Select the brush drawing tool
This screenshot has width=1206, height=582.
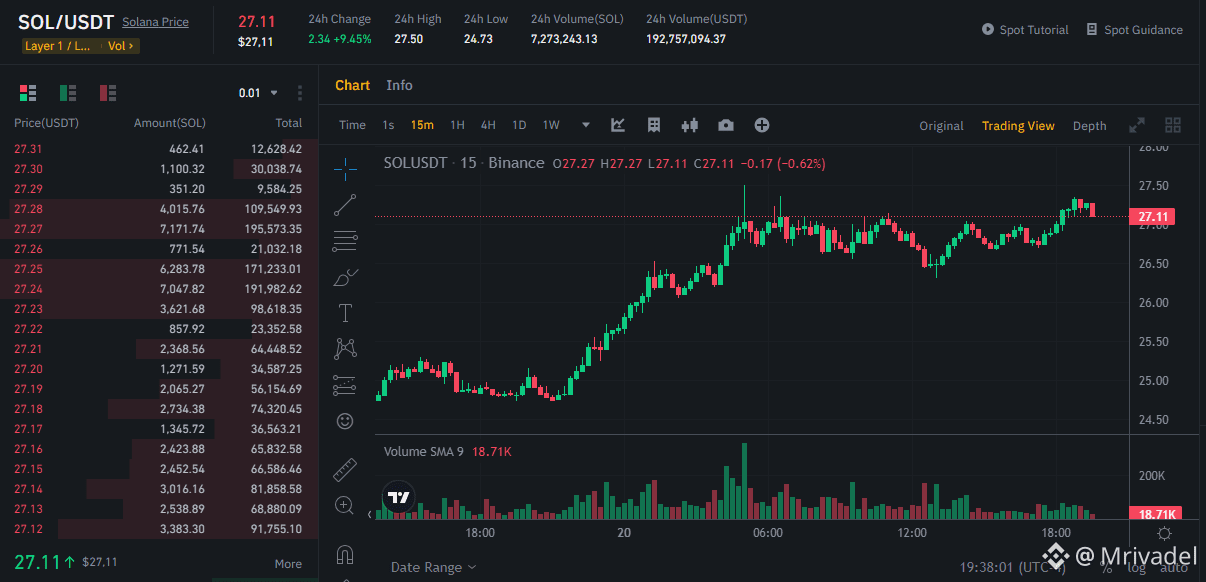pos(345,277)
